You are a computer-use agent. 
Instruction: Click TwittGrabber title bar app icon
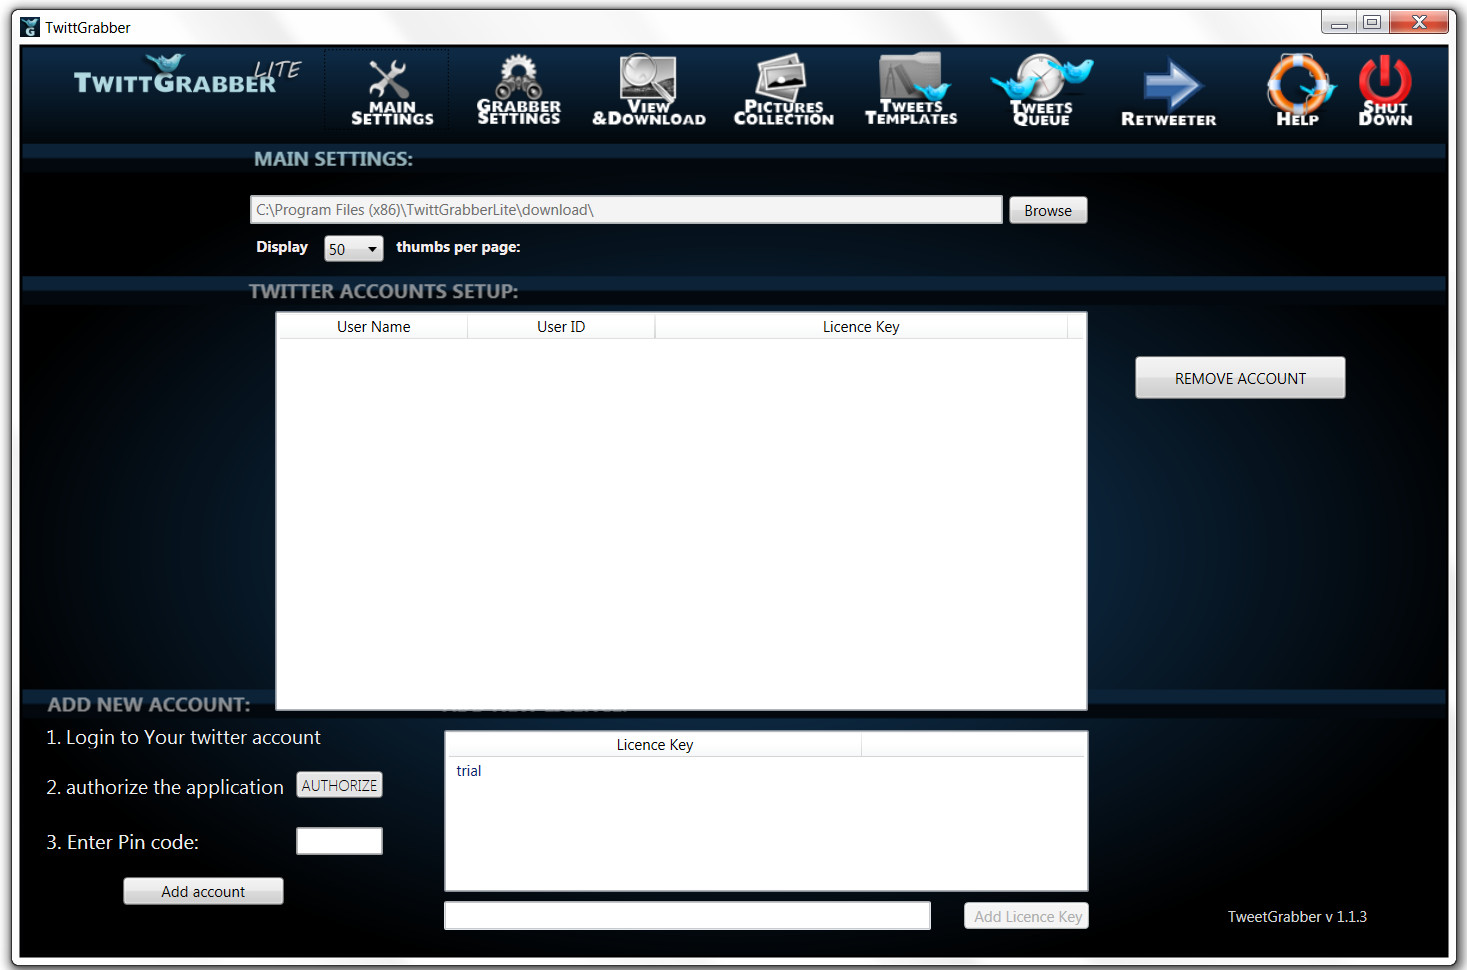point(30,27)
